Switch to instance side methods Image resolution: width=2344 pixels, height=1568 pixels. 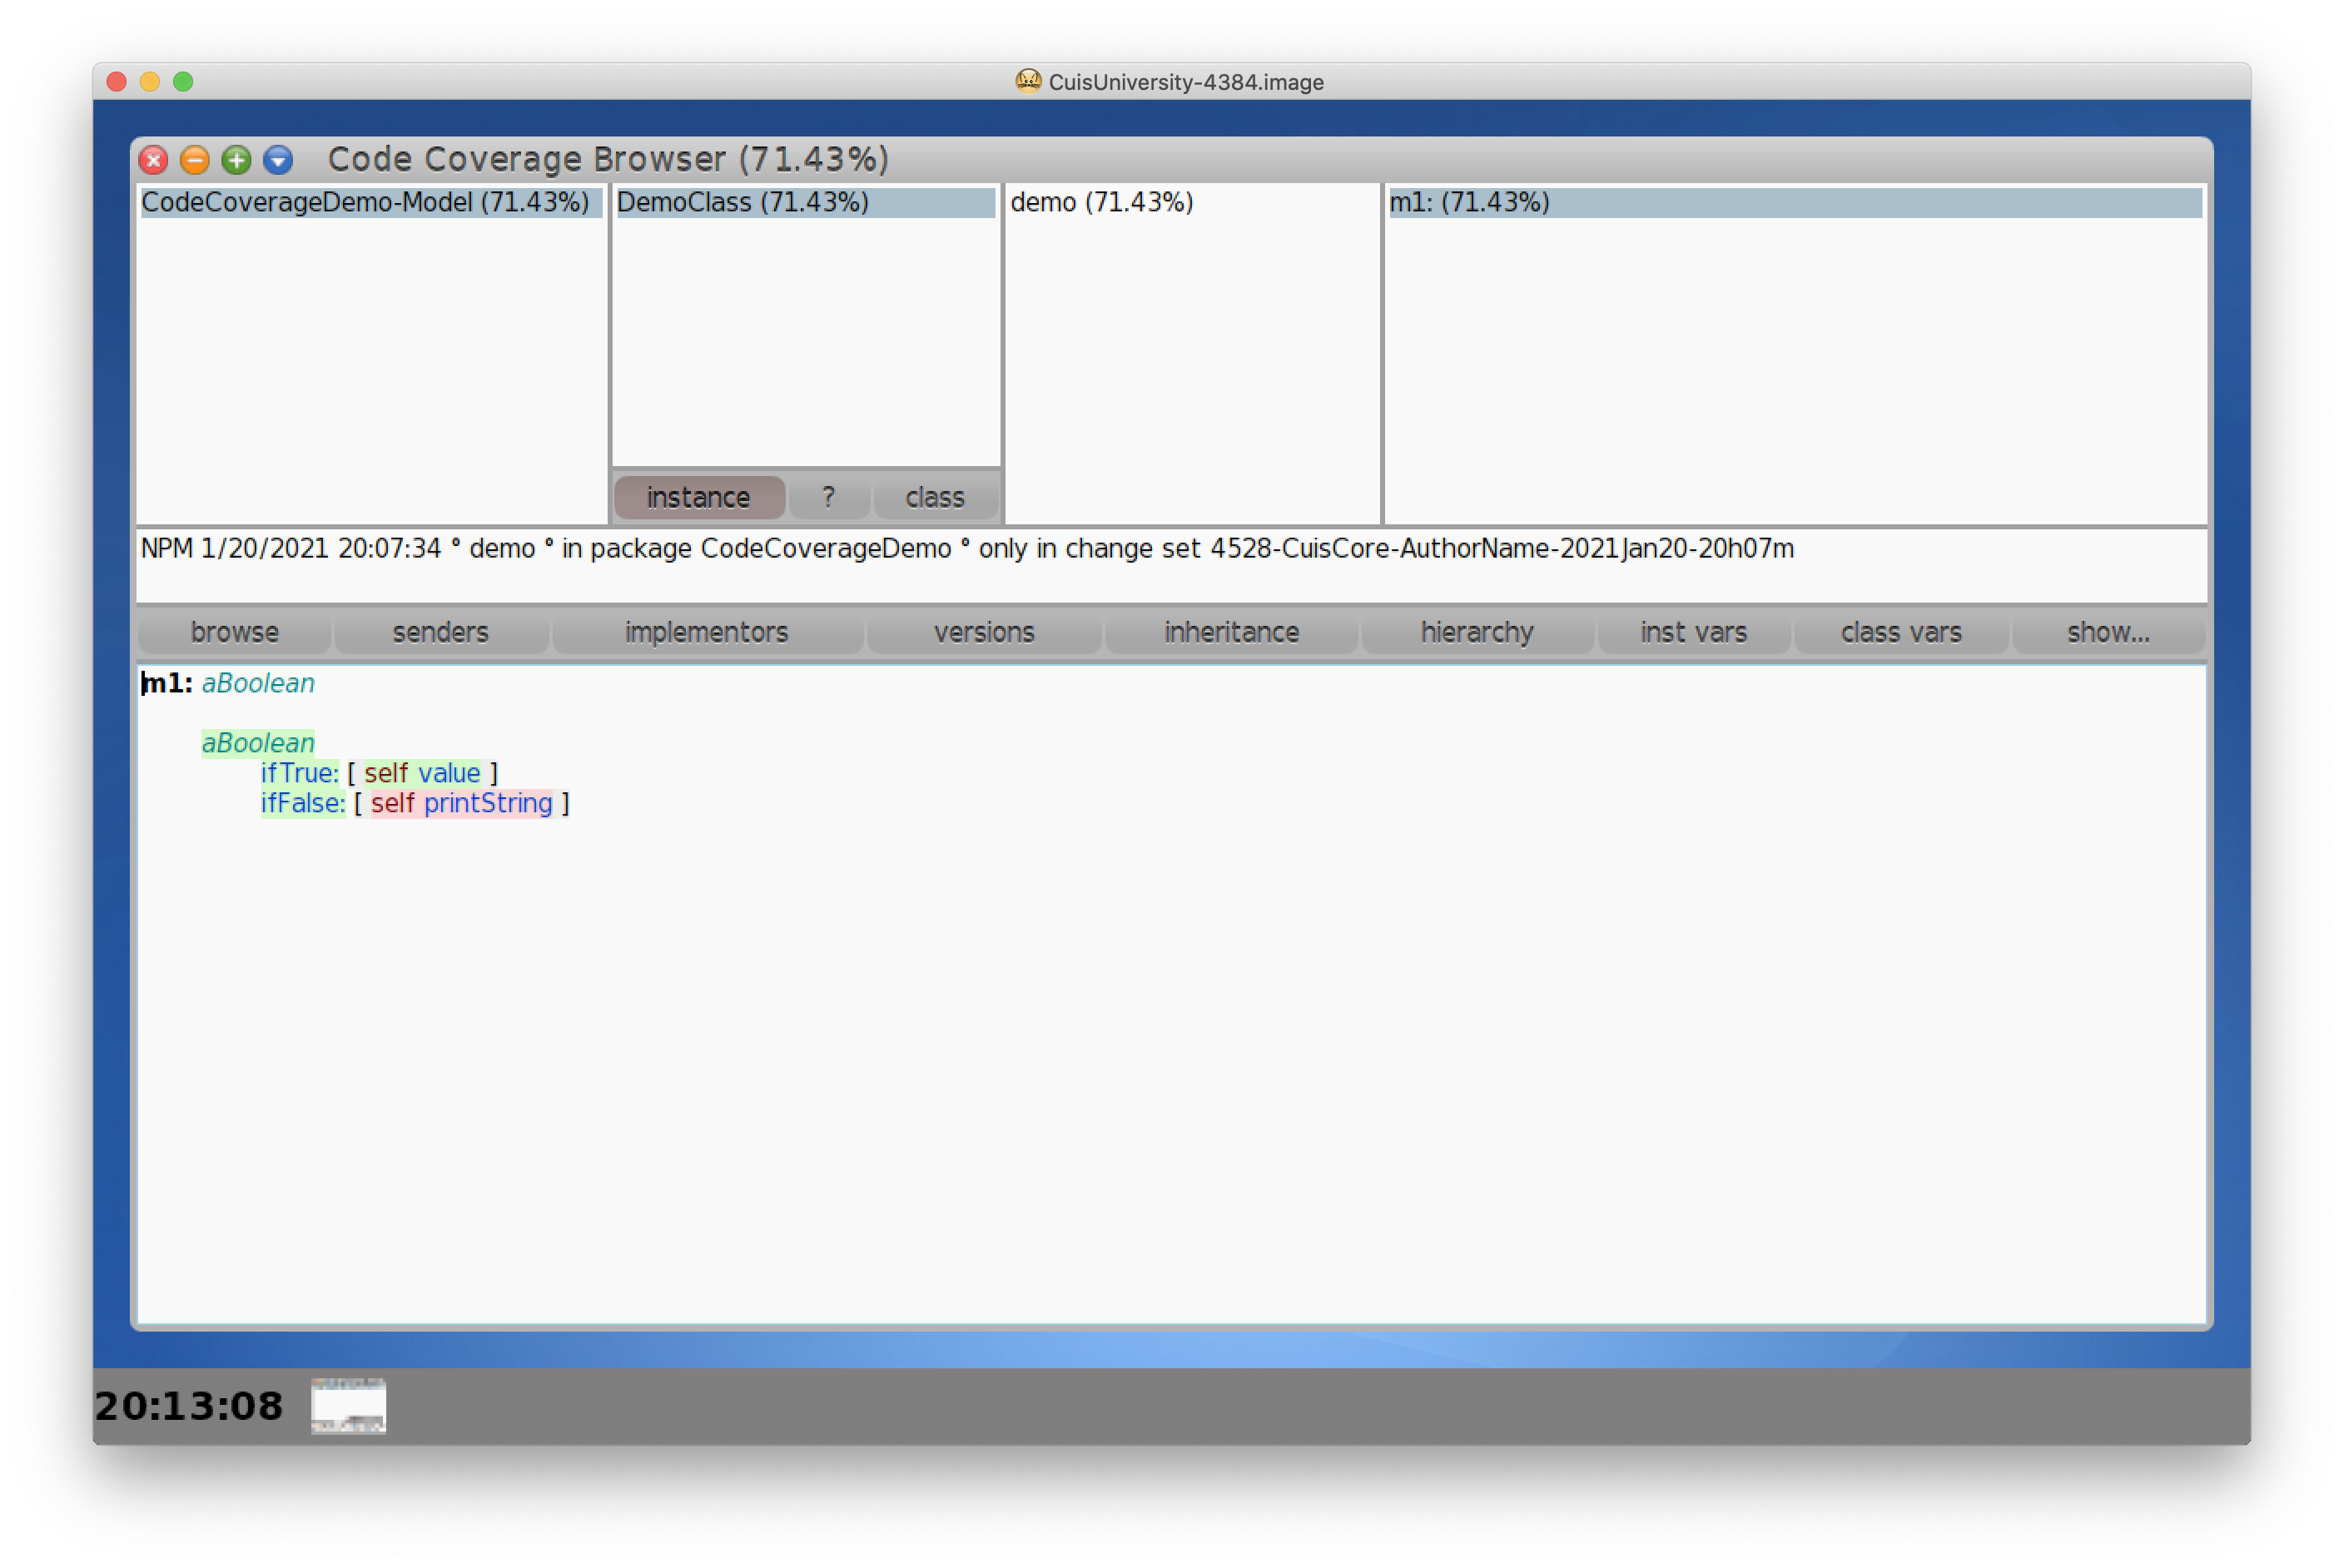click(x=698, y=497)
